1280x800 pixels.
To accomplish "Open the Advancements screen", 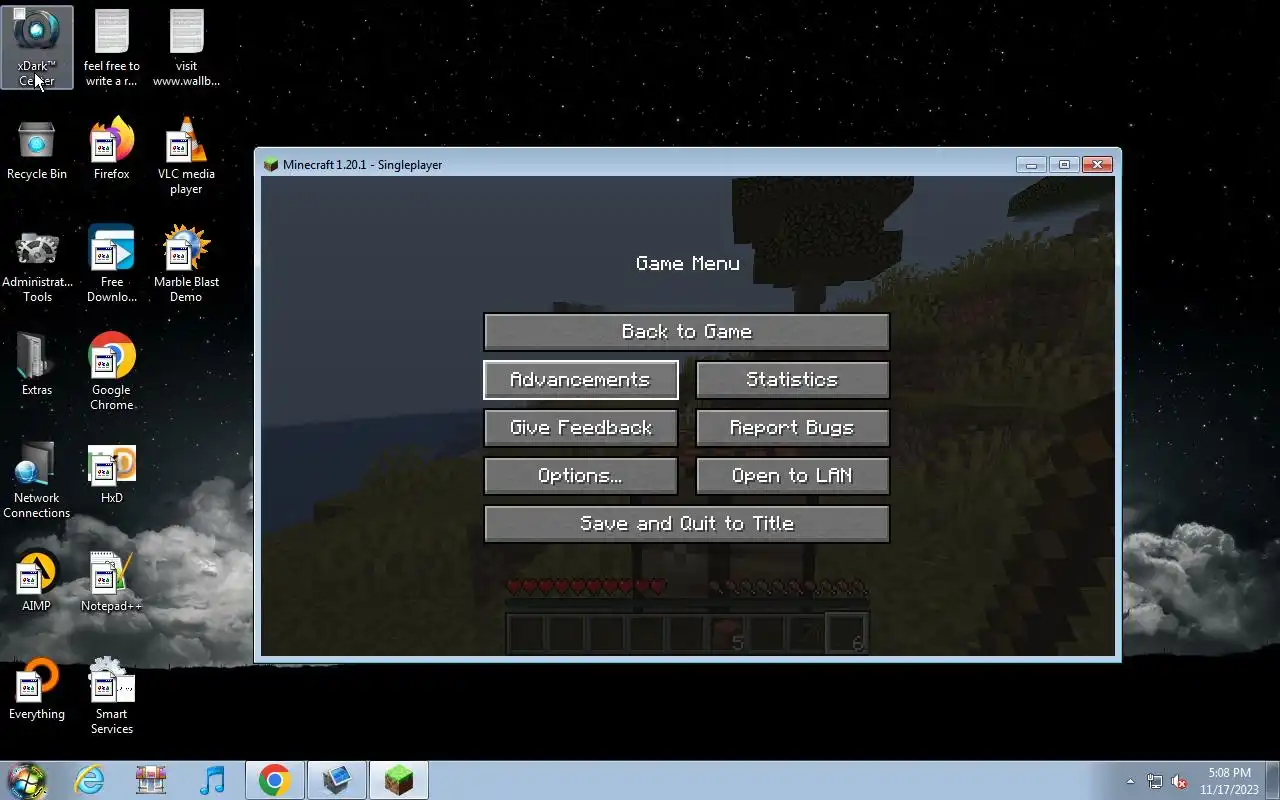I will click(x=580, y=380).
